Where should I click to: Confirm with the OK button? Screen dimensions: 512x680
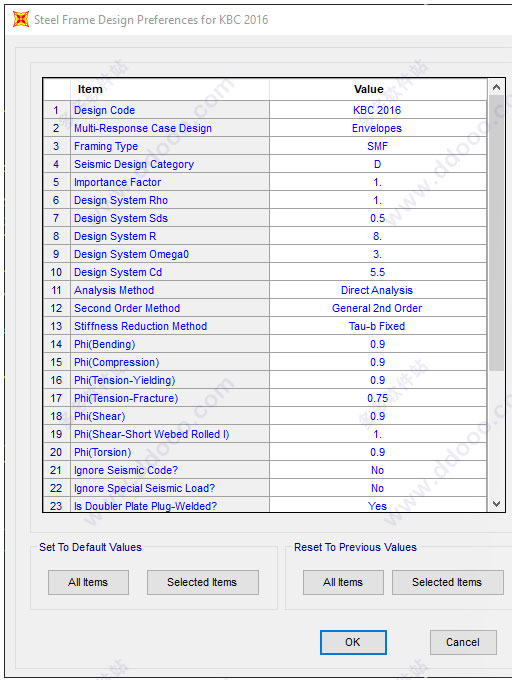tap(353, 642)
